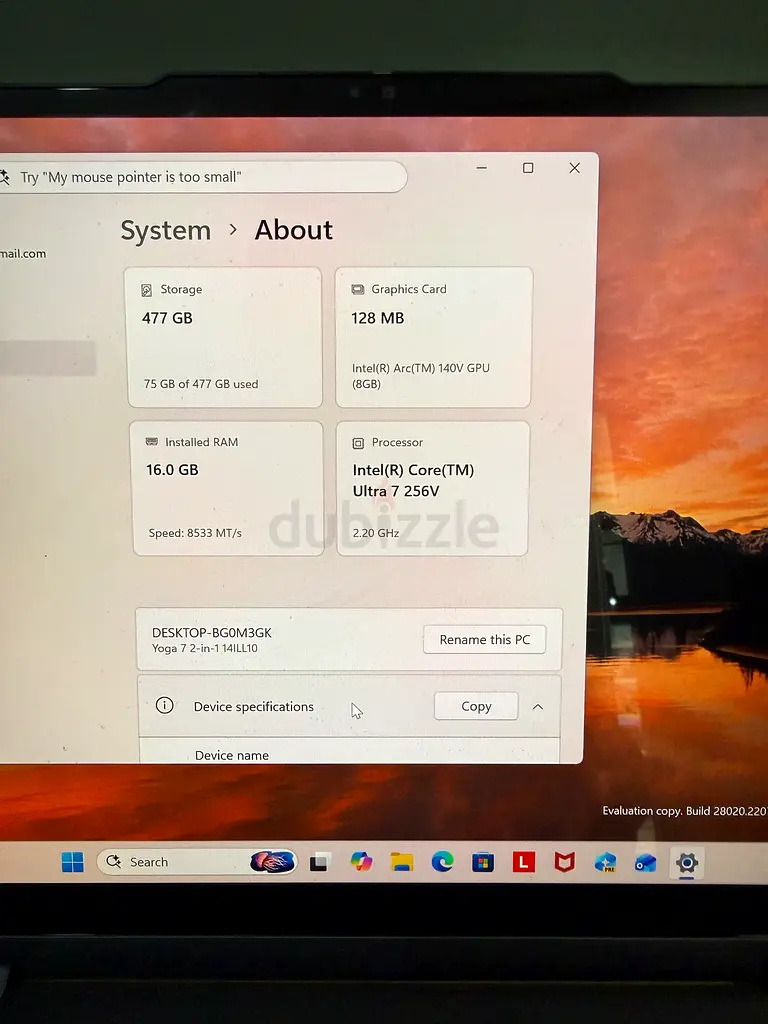Copy the device specifications
The height and width of the screenshot is (1024, 768).
(476, 706)
